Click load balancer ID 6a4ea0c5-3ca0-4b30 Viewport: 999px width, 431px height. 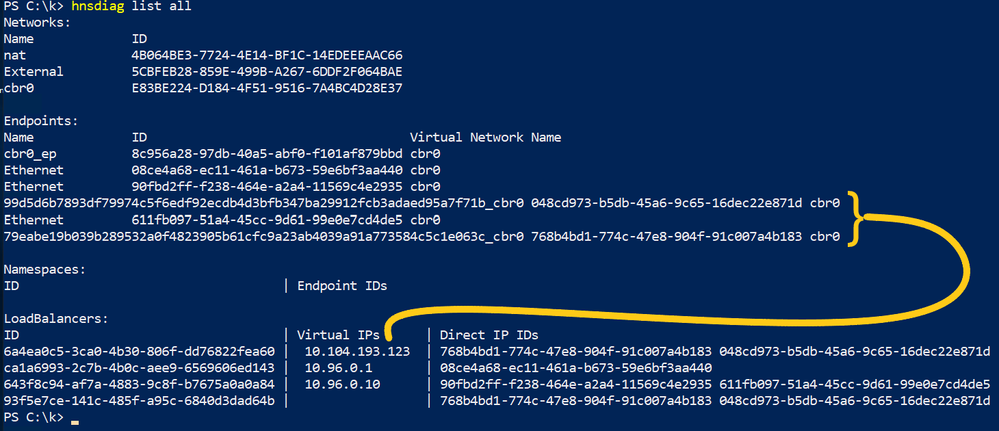pyautogui.click(x=138, y=352)
